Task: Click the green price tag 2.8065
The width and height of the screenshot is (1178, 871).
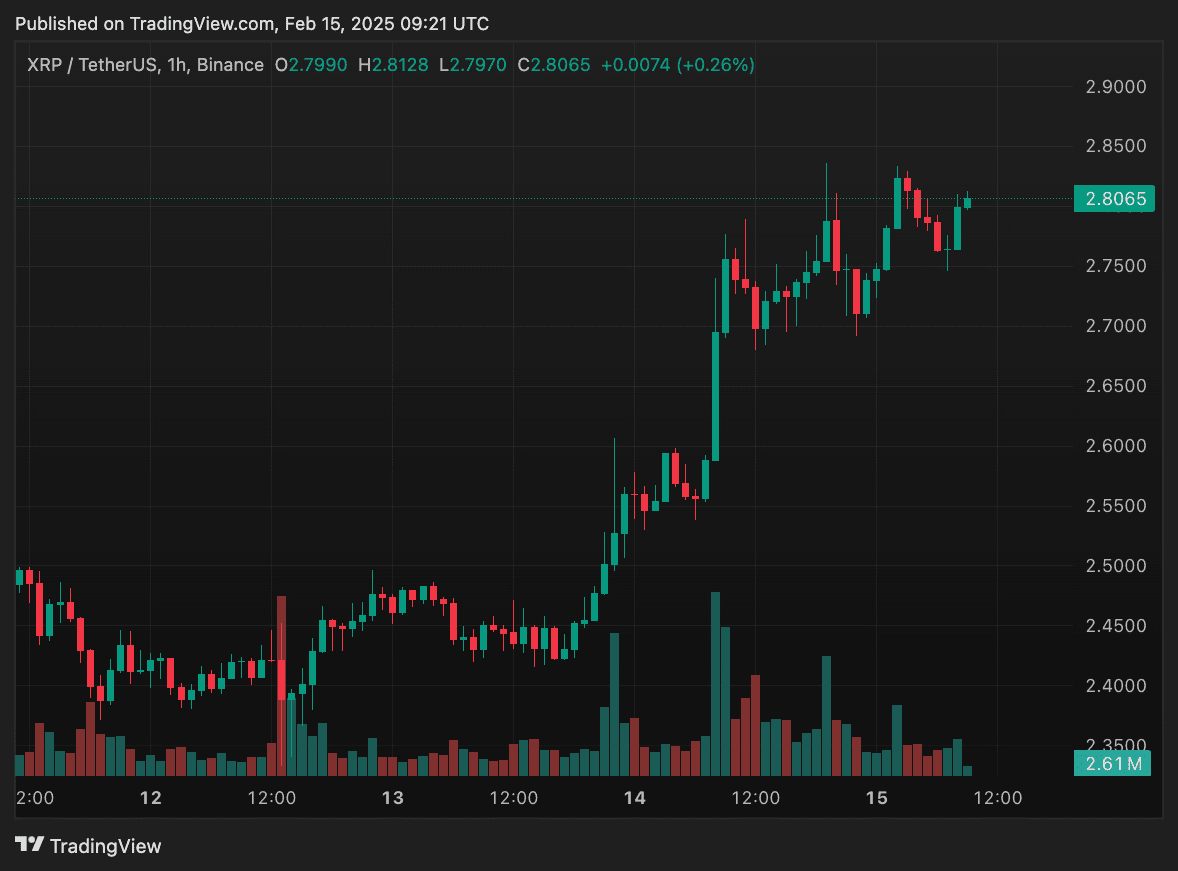Action: 1113,199
